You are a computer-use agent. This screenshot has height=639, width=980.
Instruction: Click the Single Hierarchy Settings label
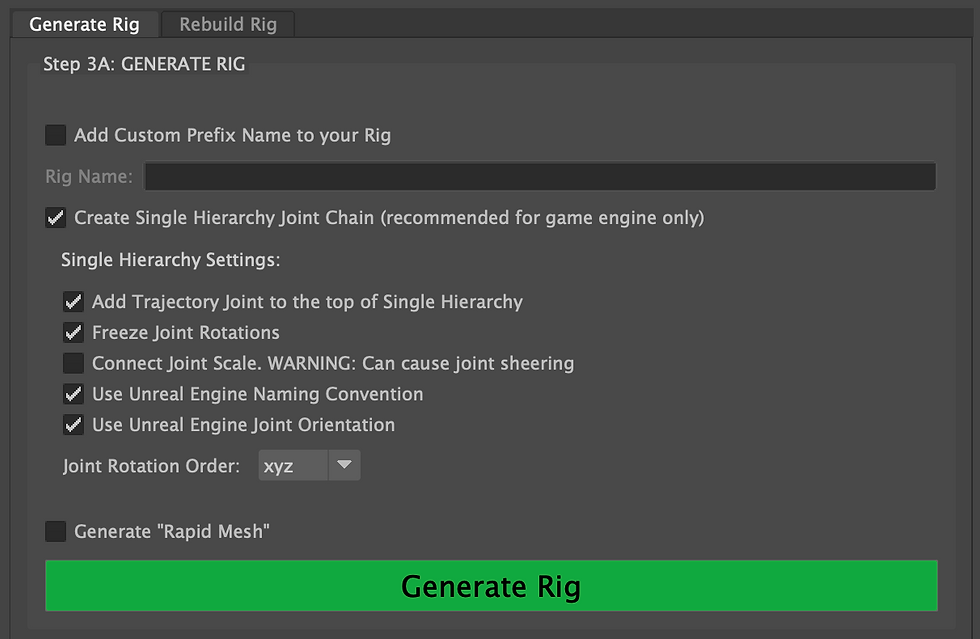(171, 260)
